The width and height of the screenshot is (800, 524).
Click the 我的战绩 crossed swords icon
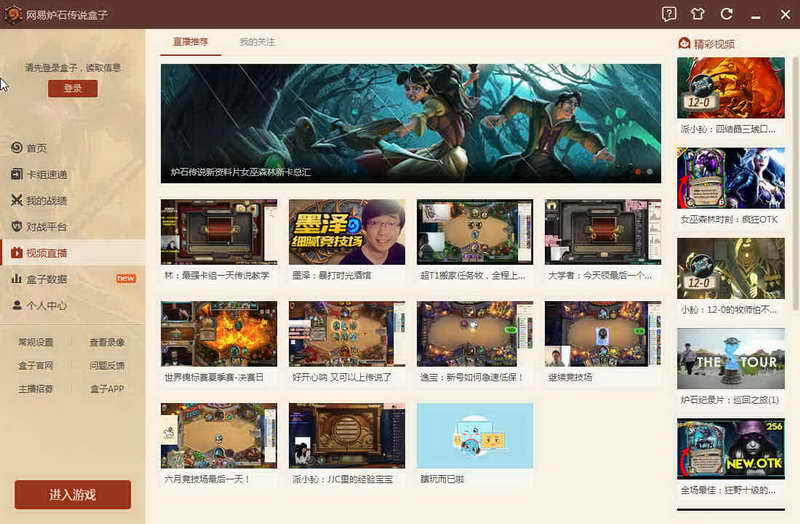[x=16, y=200]
